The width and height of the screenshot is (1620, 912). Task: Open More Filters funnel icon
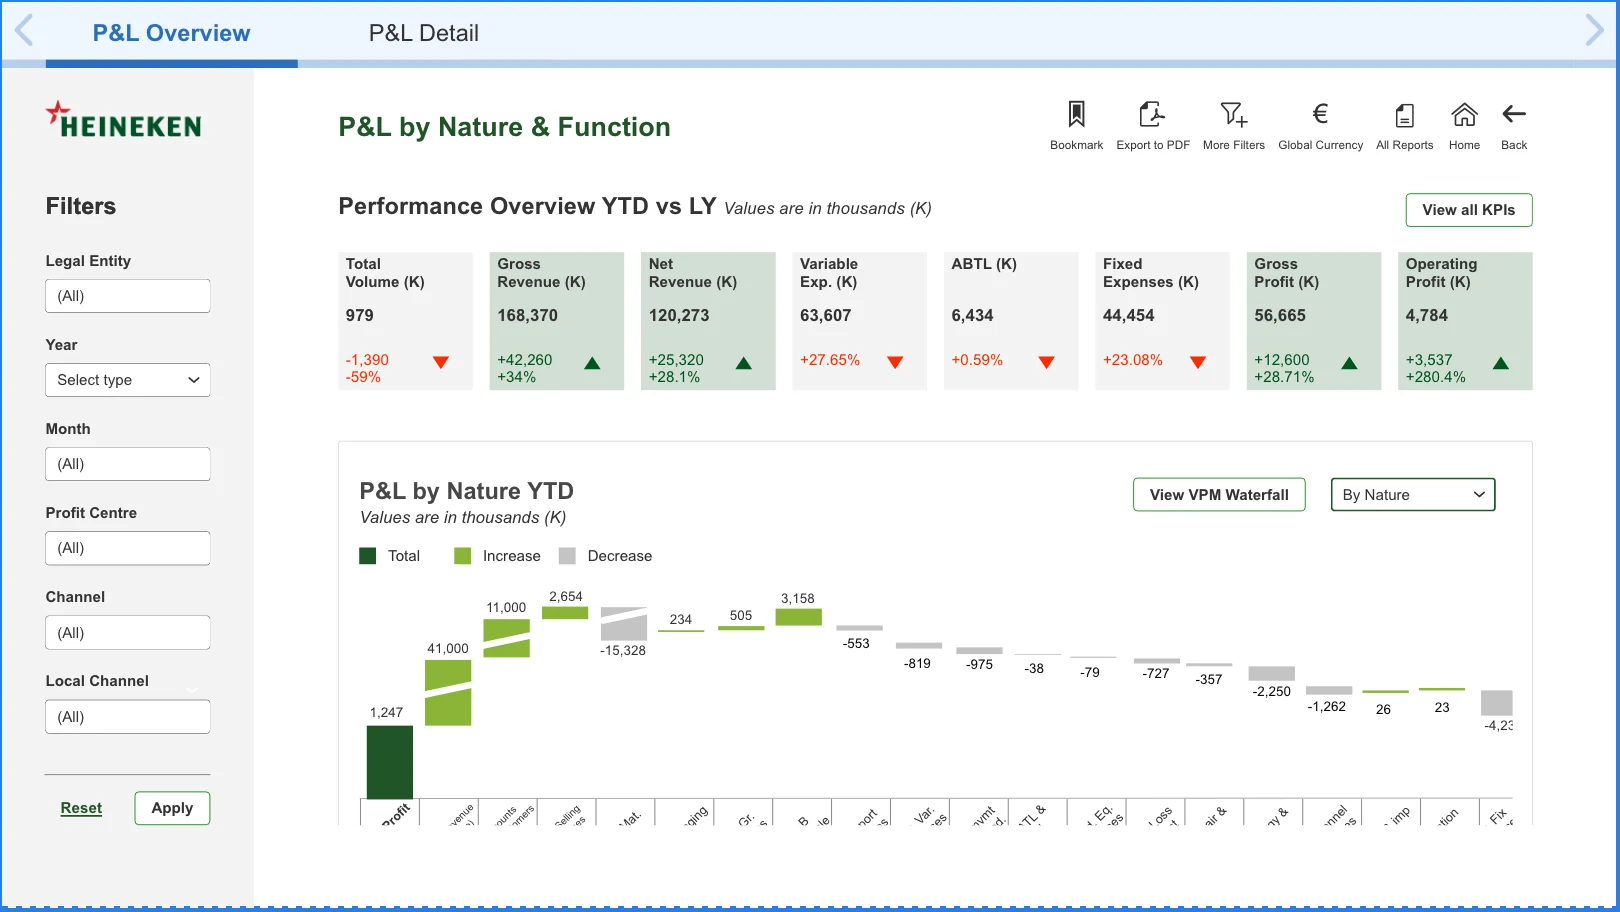(x=1233, y=114)
